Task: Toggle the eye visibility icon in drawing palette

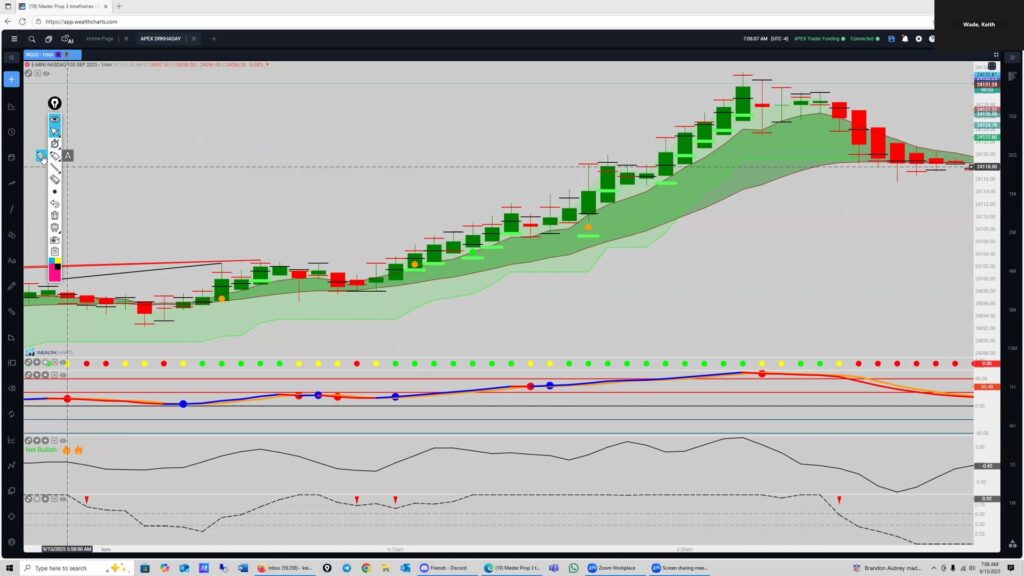Action: coord(56,119)
